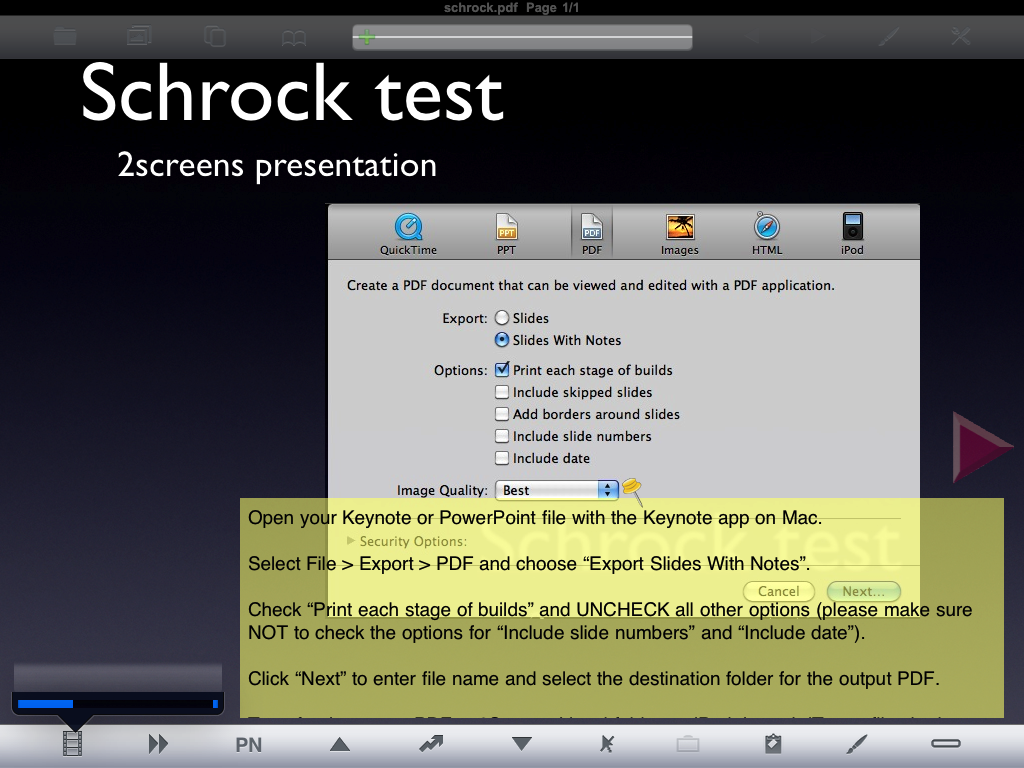Click the page navigation slider bar at top
1024x768 pixels.
522,37
